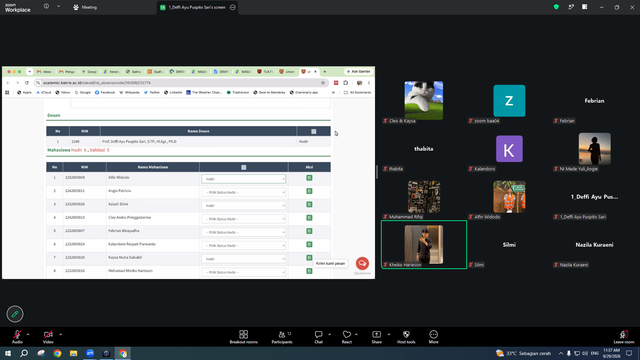Click green action icon in Alfin Widodo row
Viewport: 640px width, 360px height.
point(309,178)
